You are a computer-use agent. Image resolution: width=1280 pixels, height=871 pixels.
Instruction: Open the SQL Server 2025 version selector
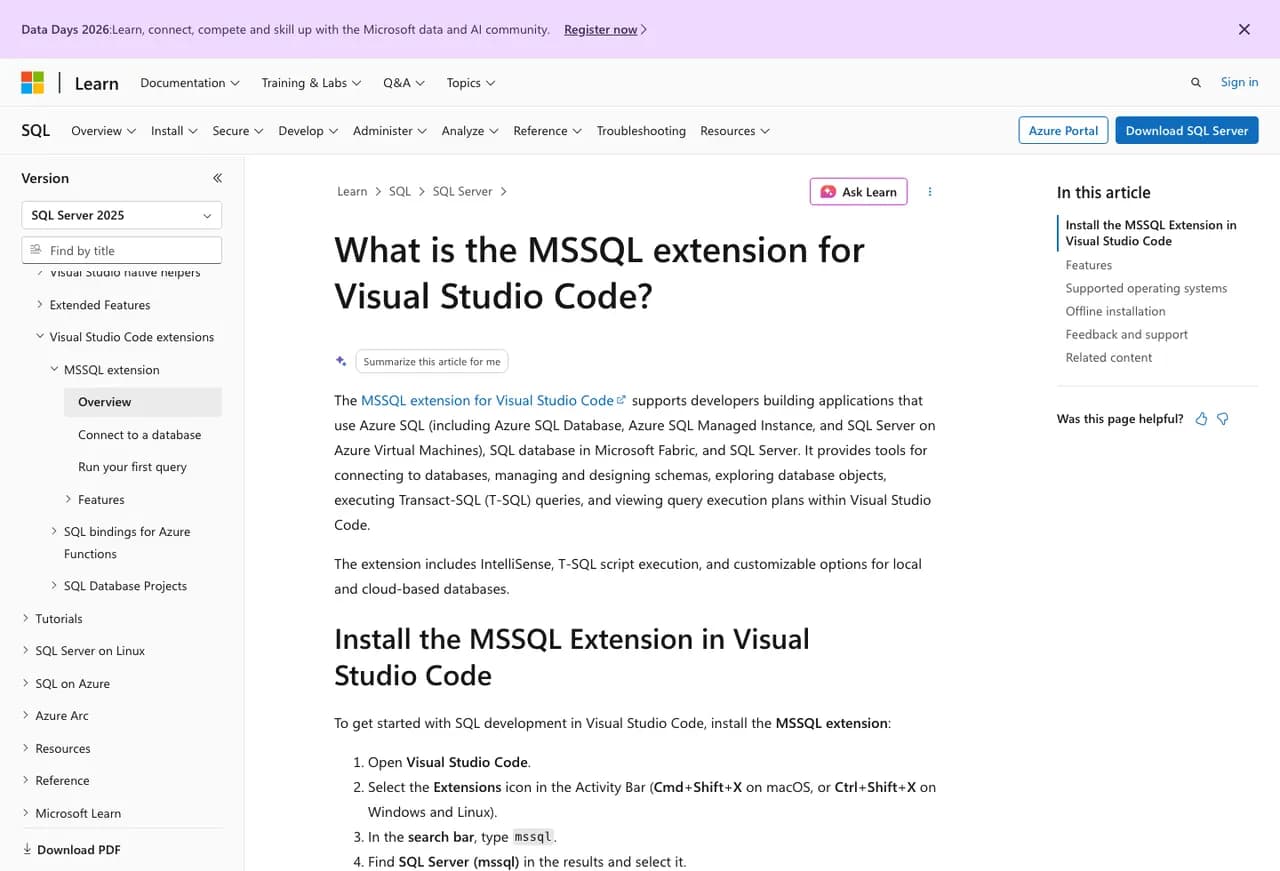click(122, 215)
